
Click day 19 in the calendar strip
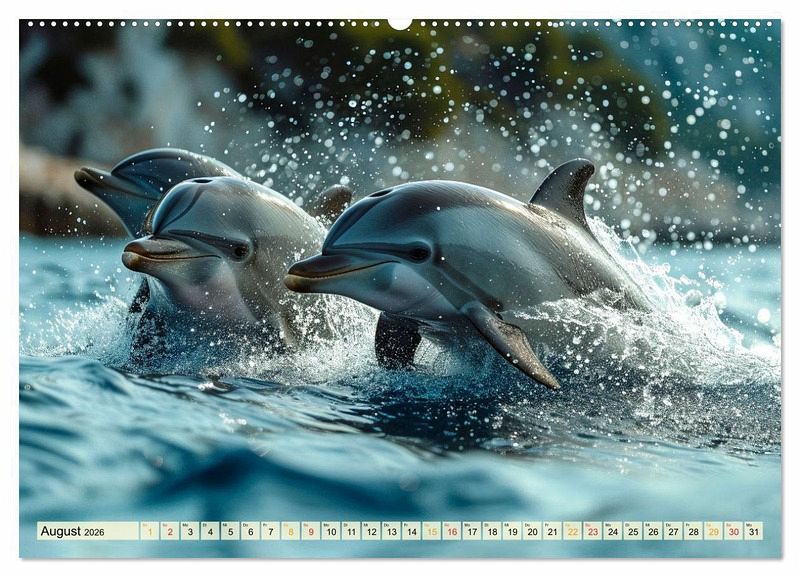pyautogui.click(x=512, y=531)
